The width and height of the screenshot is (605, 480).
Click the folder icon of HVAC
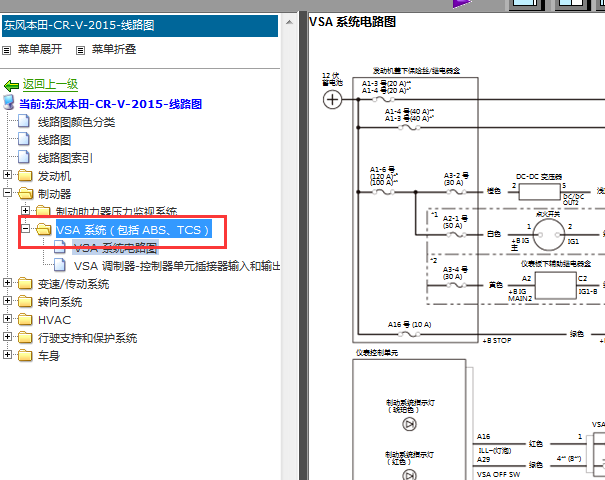pyautogui.click(x=25, y=319)
